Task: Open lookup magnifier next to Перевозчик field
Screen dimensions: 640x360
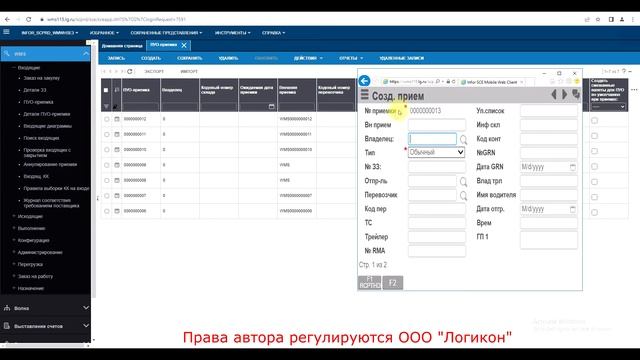Action: [x=463, y=196]
